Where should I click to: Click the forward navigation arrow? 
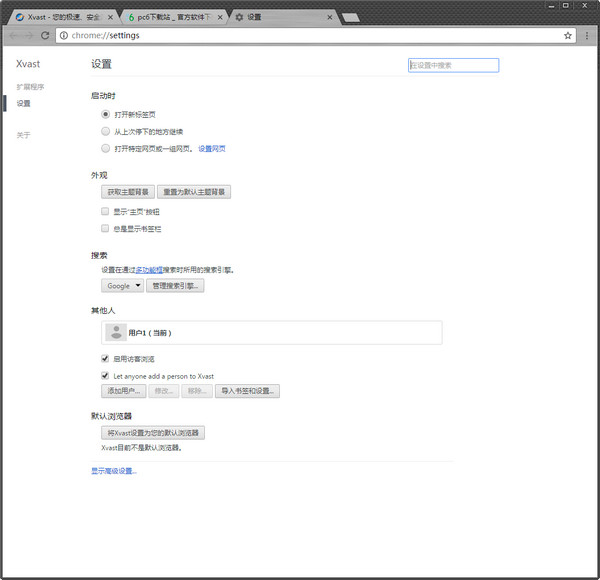pos(28,35)
